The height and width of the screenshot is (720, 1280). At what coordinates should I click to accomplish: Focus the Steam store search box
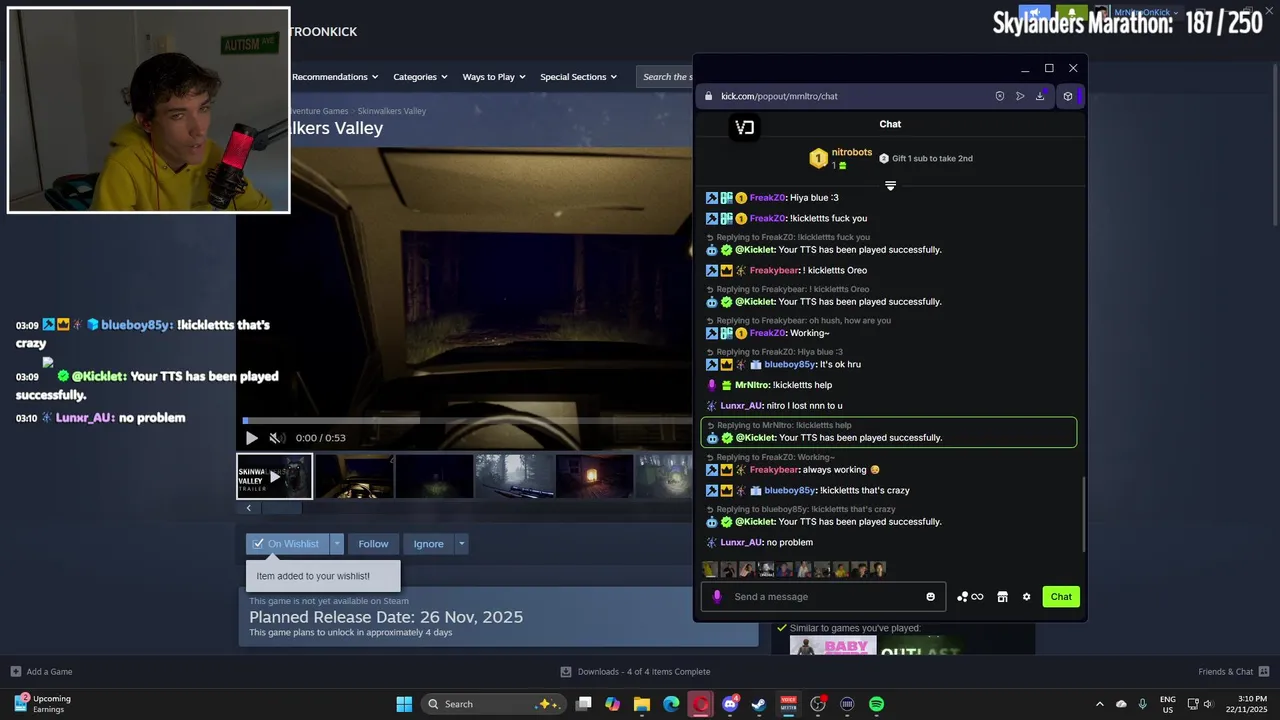coord(664,77)
